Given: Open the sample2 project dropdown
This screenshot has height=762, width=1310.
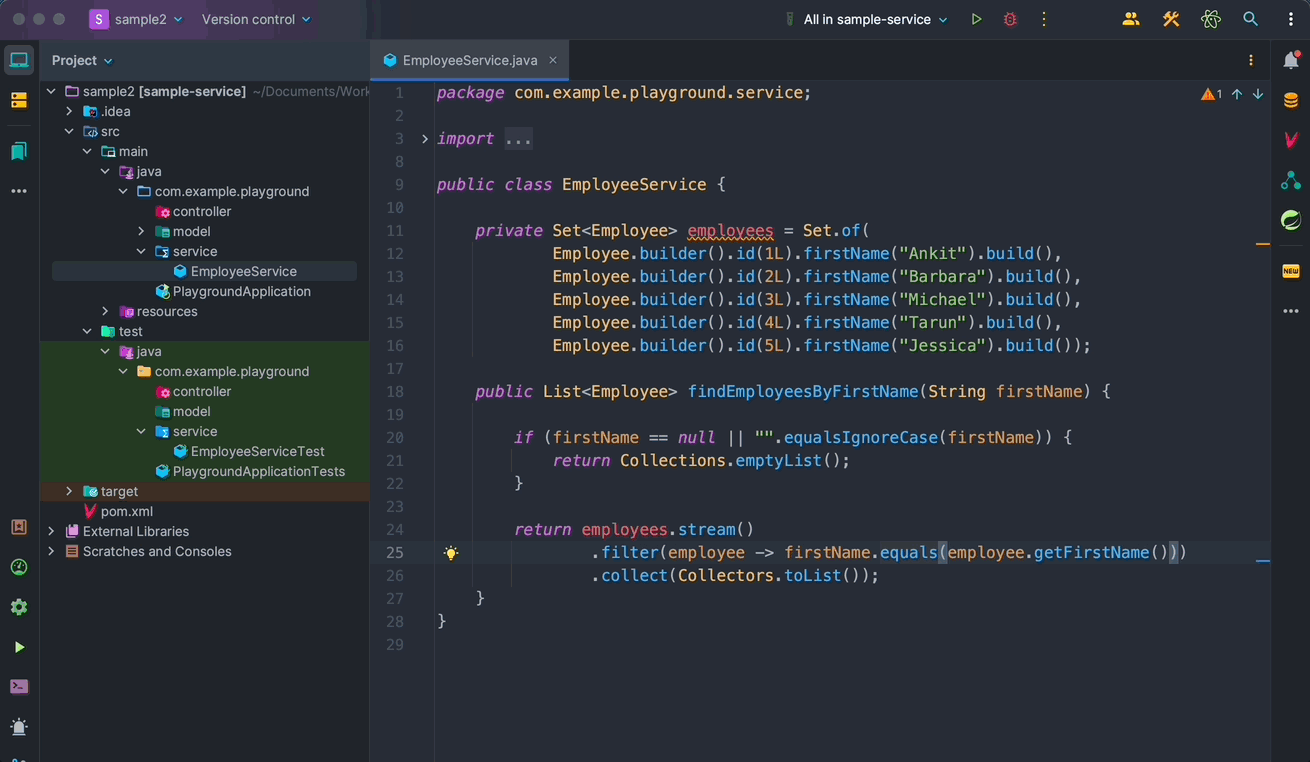Looking at the screenshot, I should click(136, 19).
